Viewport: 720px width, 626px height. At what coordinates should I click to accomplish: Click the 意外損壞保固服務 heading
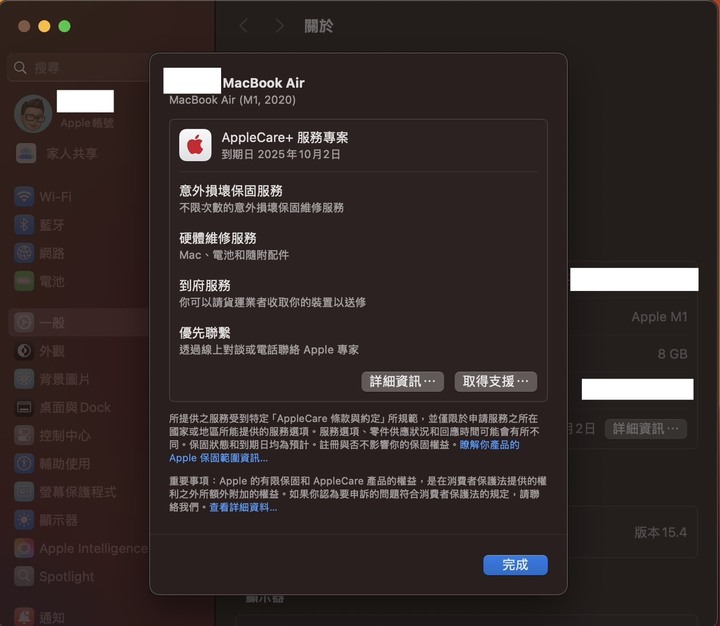pos(231,191)
